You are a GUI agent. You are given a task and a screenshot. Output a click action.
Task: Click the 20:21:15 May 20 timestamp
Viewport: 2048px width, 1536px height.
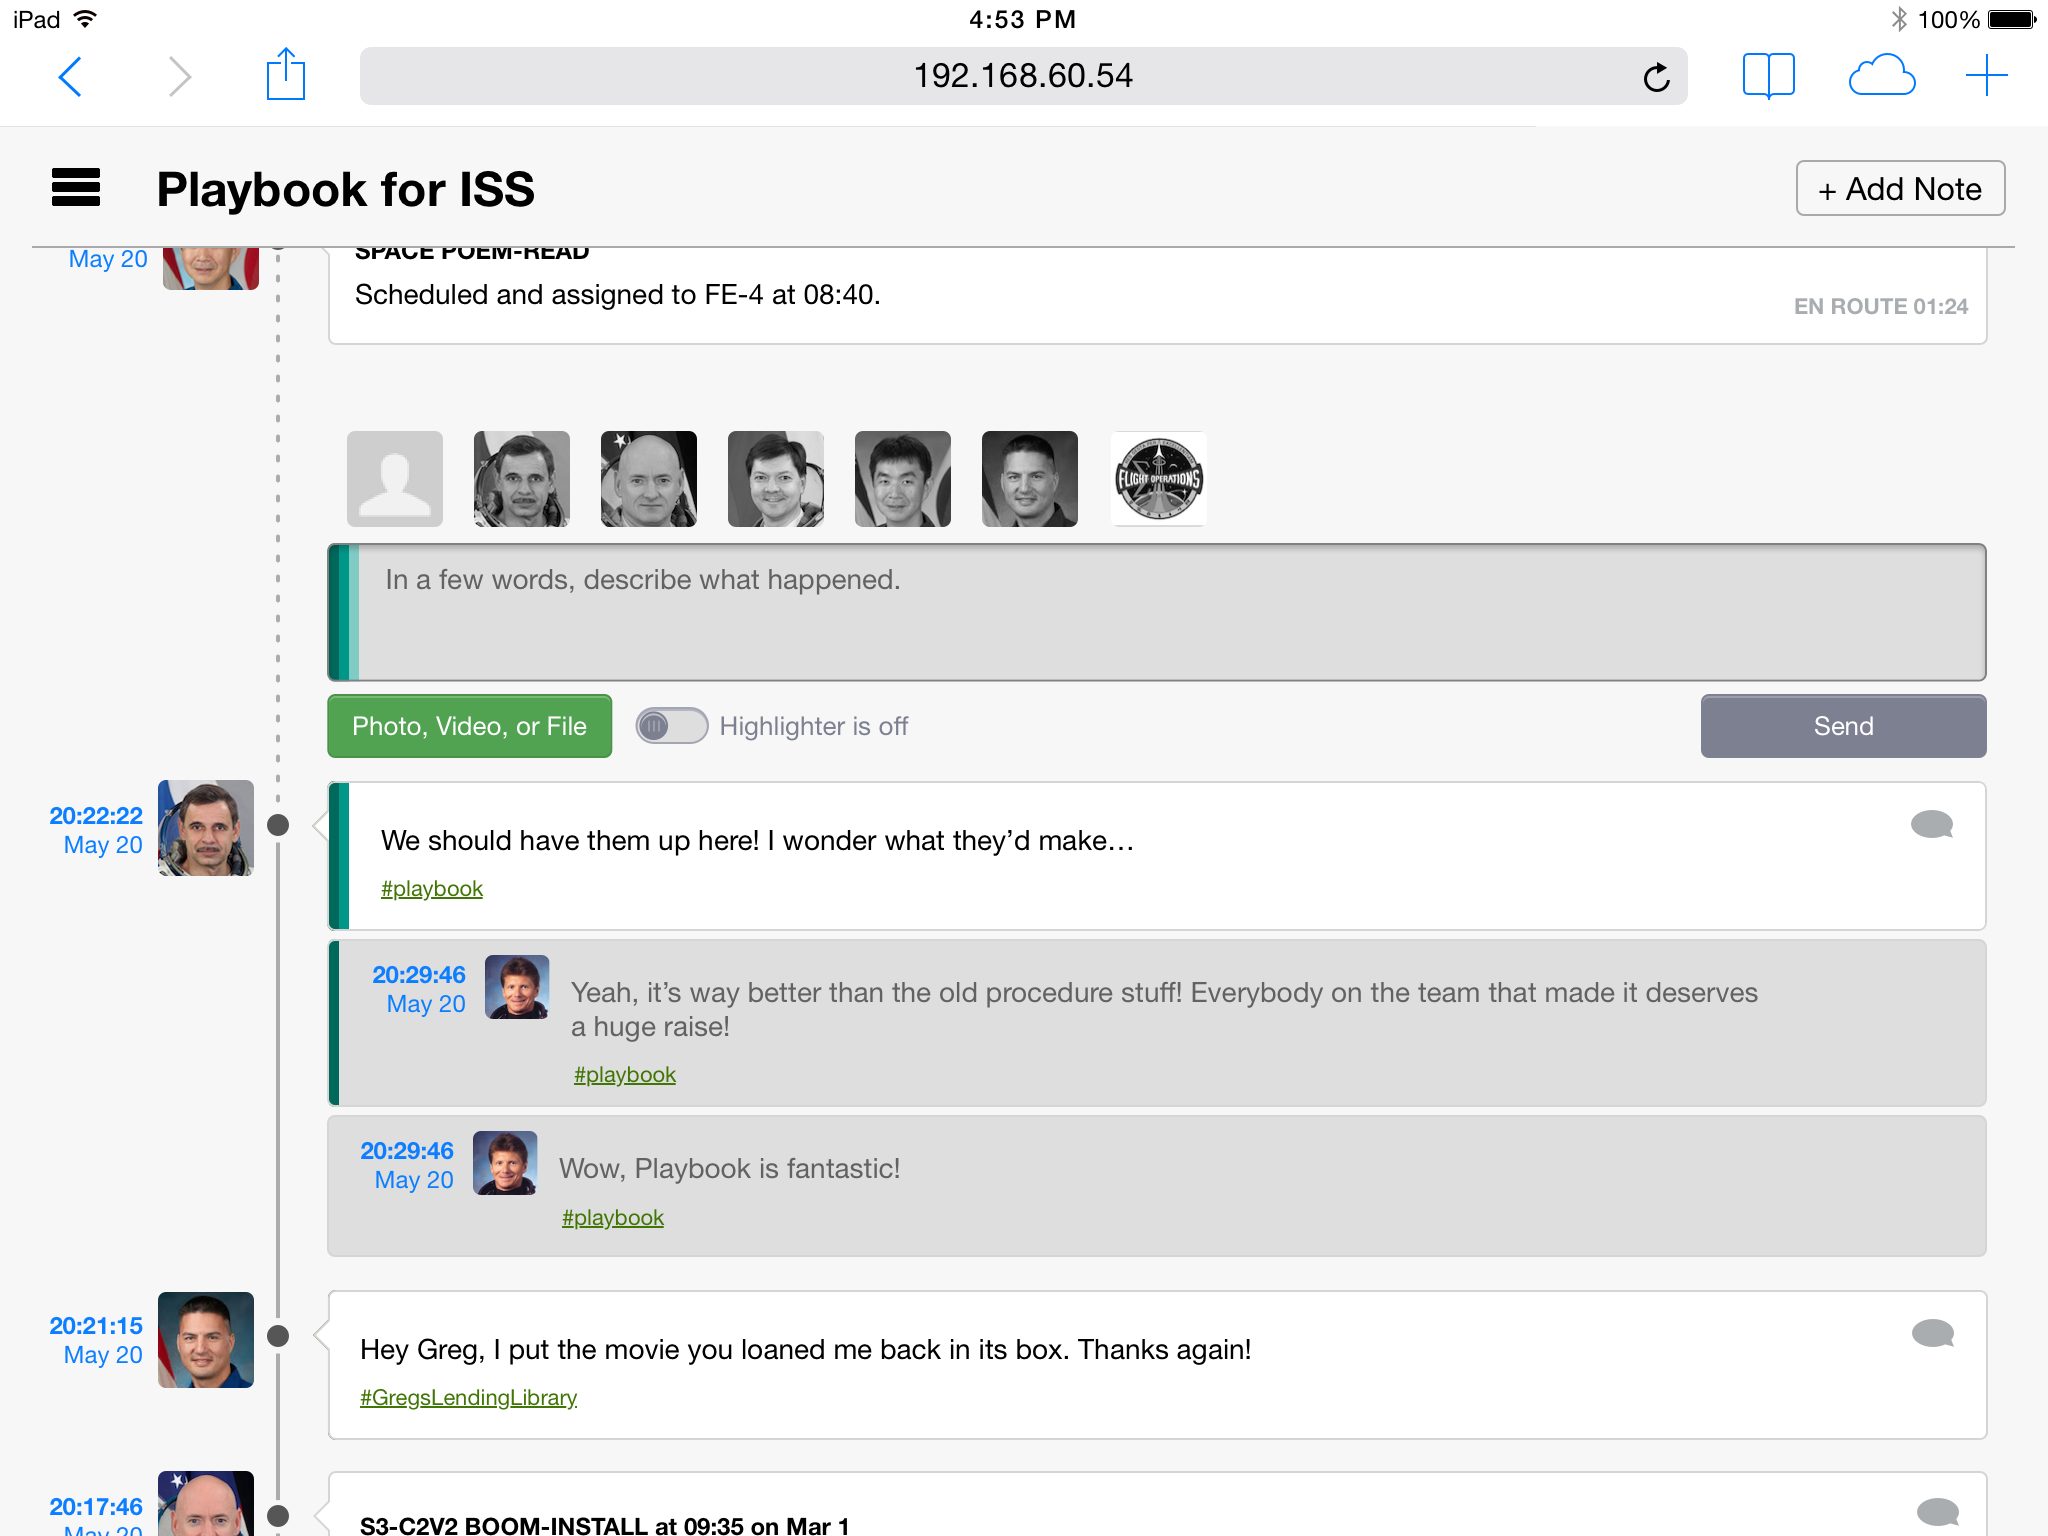click(x=96, y=1340)
